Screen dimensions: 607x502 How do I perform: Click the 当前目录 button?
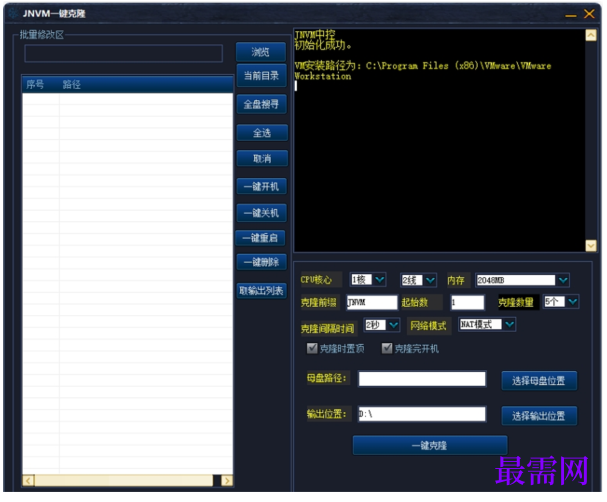click(261, 75)
